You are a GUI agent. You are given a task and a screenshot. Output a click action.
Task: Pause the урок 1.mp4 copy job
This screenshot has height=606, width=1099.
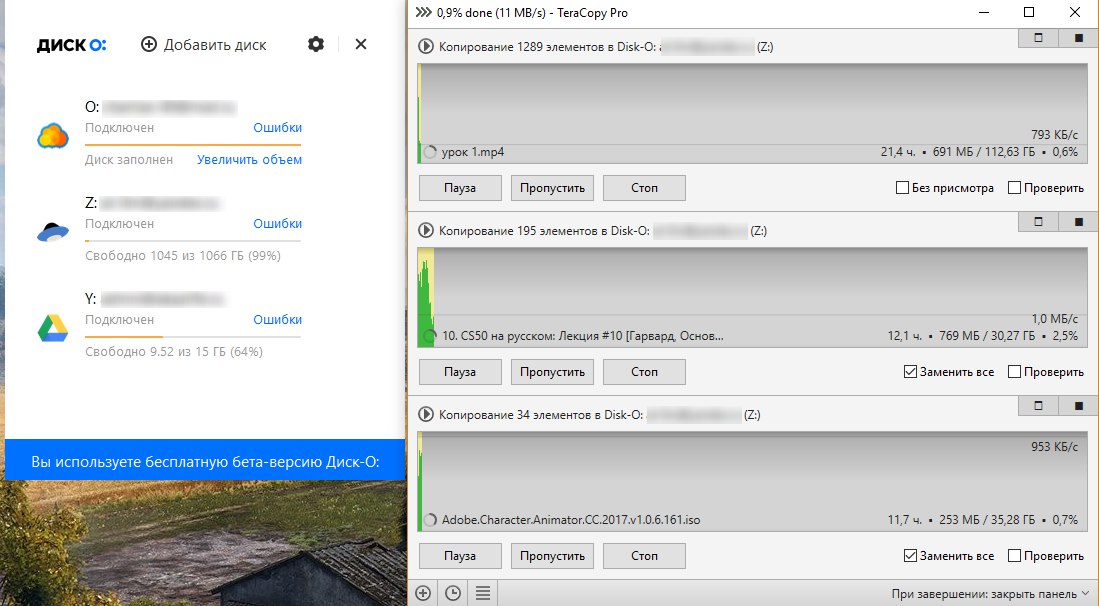pos(460,188)
